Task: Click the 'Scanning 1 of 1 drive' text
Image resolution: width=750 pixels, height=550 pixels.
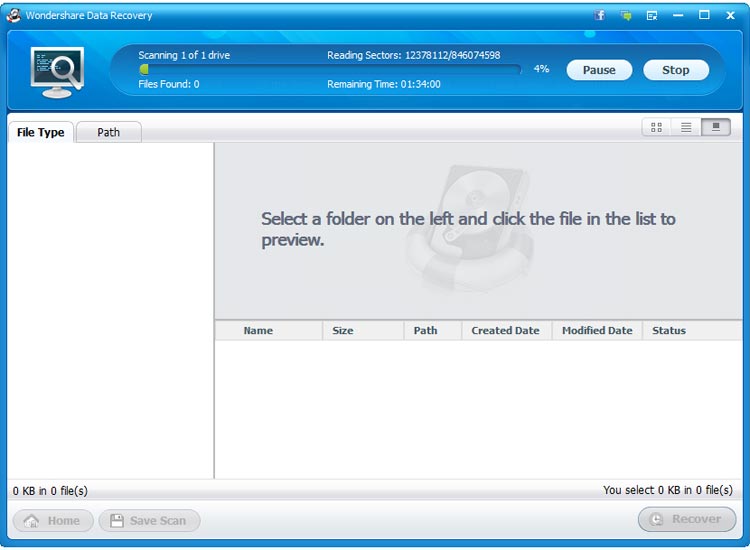Action: pyautogui.click(x=184, y=55)
